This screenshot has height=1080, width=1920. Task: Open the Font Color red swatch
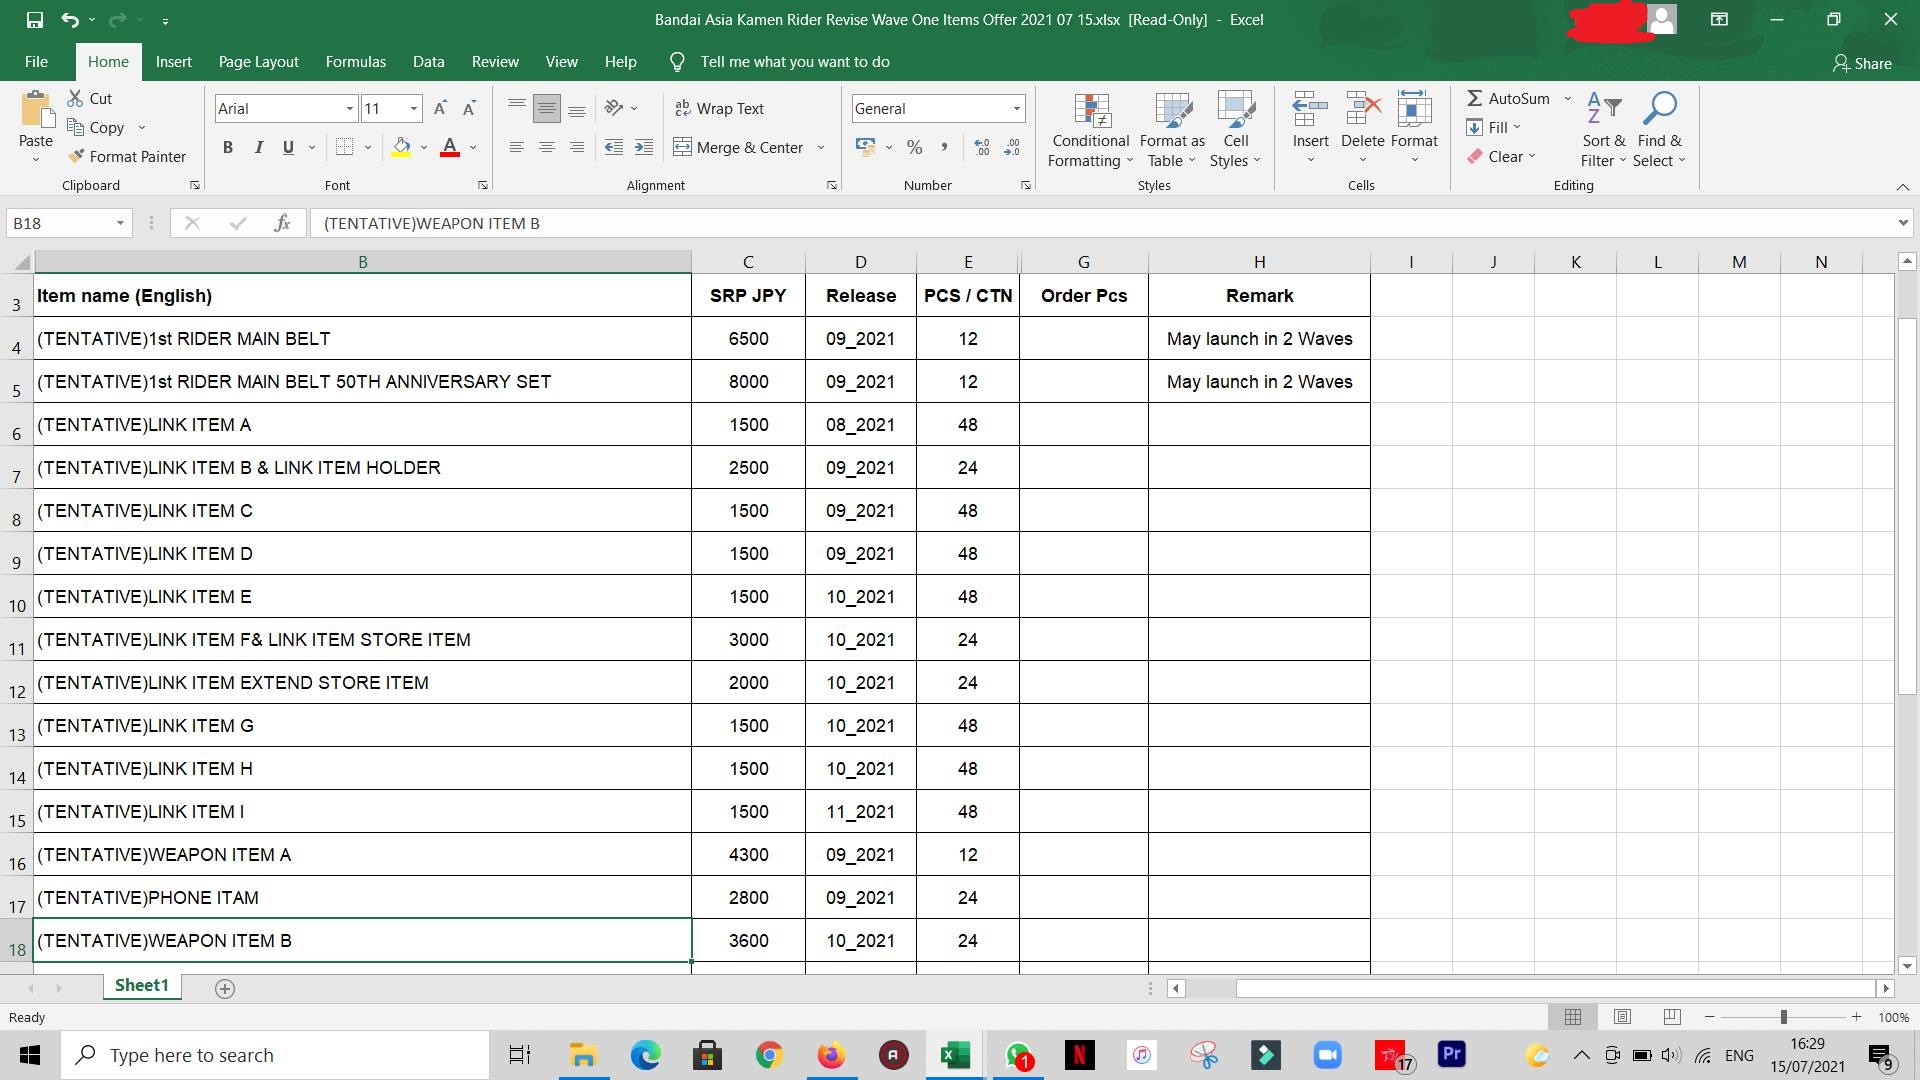(450, 147)
